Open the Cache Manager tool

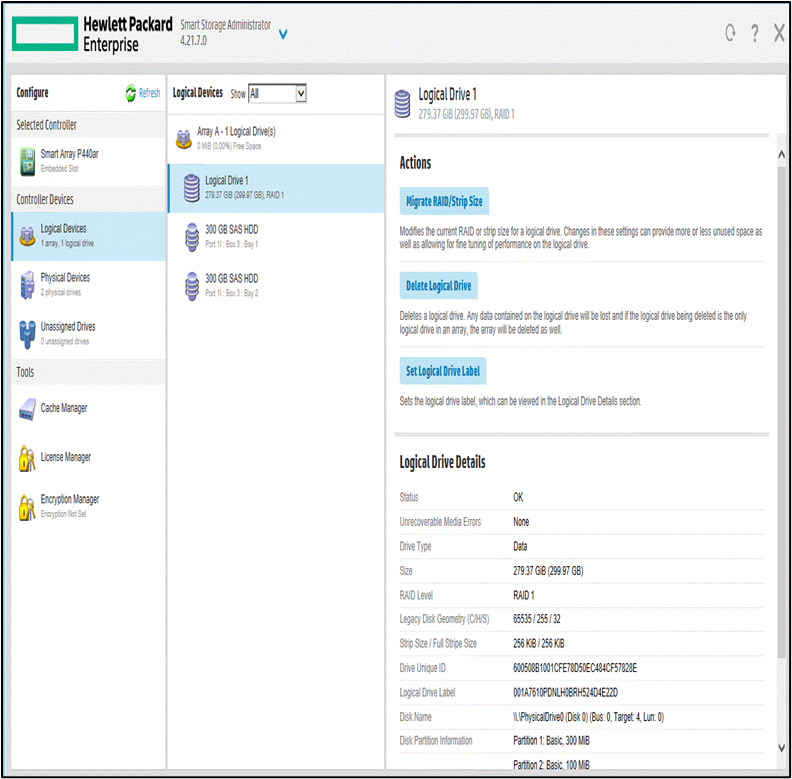[88, 408]
